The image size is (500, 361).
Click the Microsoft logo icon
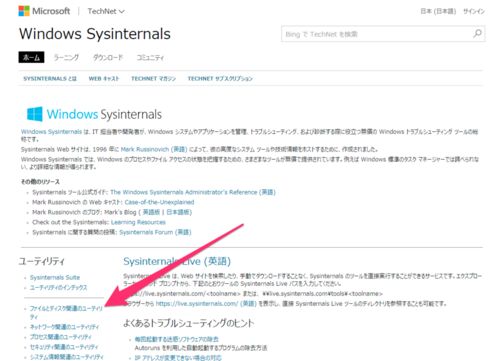[x=24, y=11]
